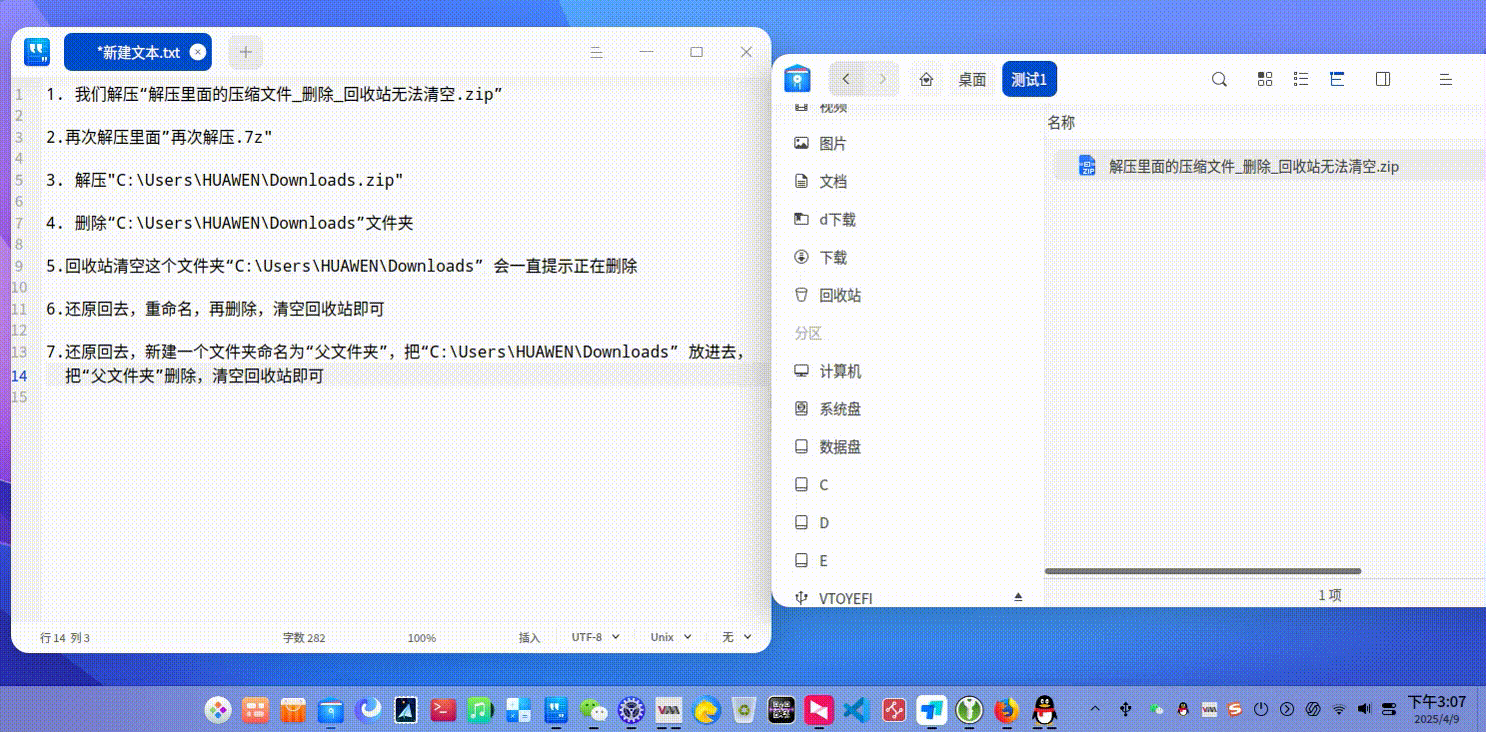Go to 桌面 in the breadcrumb
The height and width of the screenshot is (732, 1486).
pyautogui.click(x=972, y=79)
